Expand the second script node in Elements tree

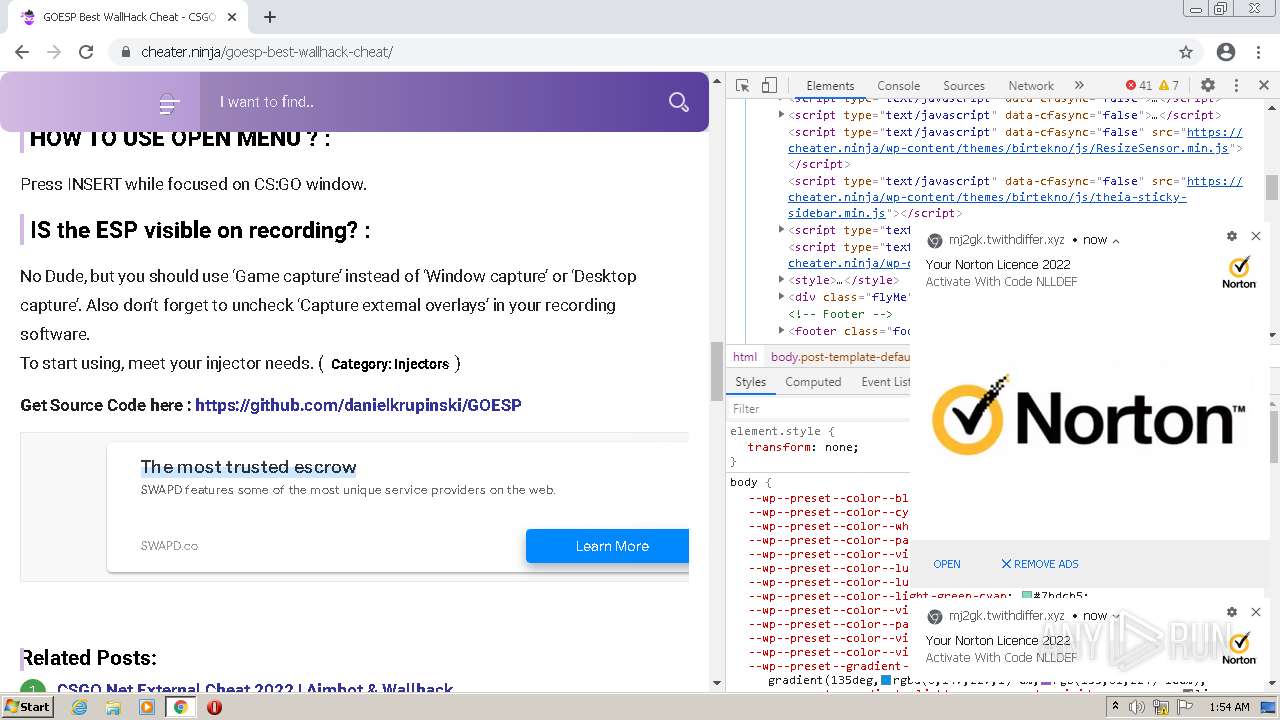[781, 115]
